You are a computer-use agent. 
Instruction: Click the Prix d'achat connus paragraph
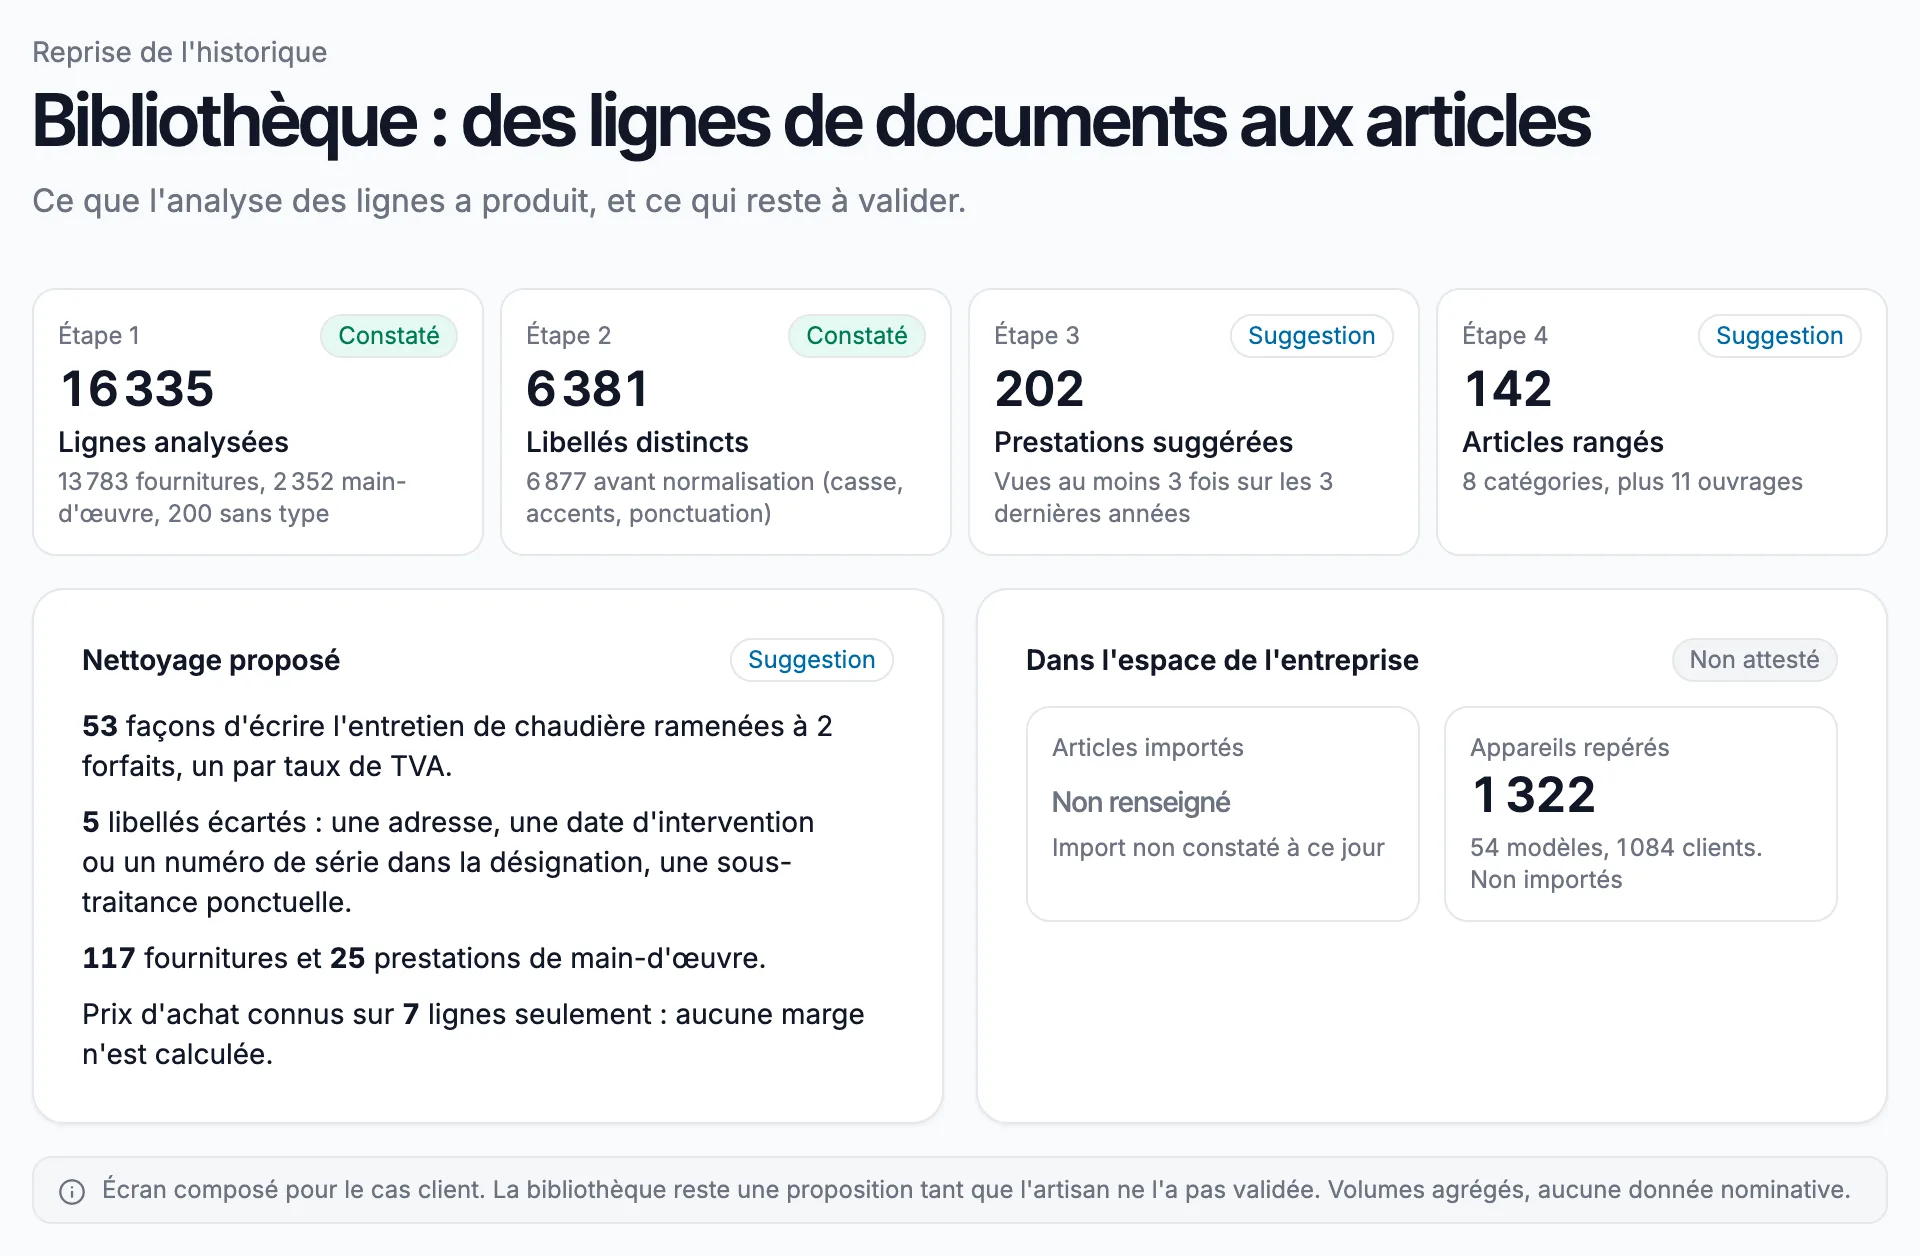(473, 1034)
